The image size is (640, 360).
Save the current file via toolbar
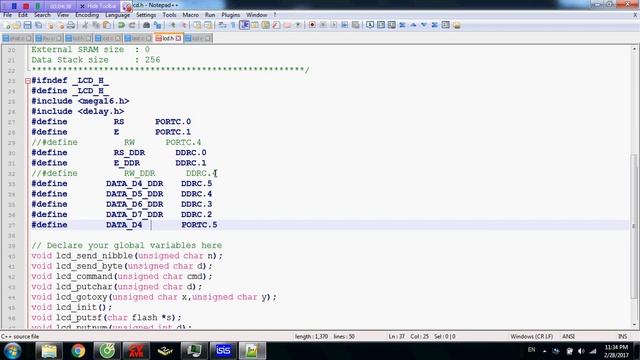[x=27, y=25]
